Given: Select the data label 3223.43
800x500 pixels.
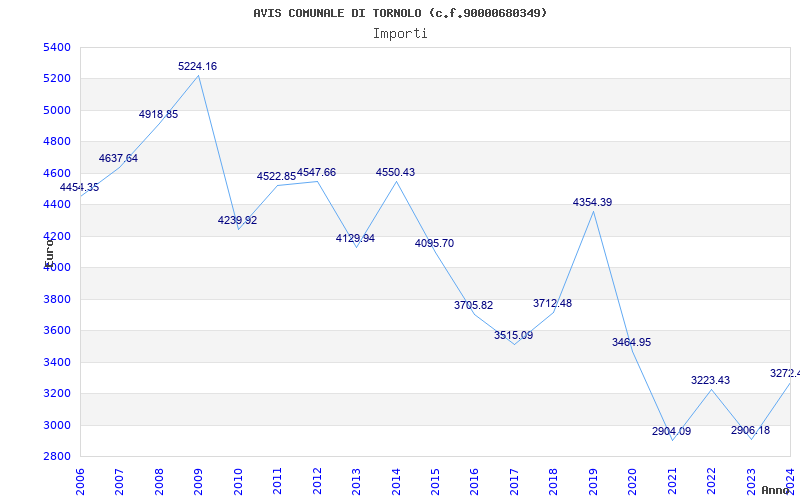Looking at the screenshot, I should 710,380.
